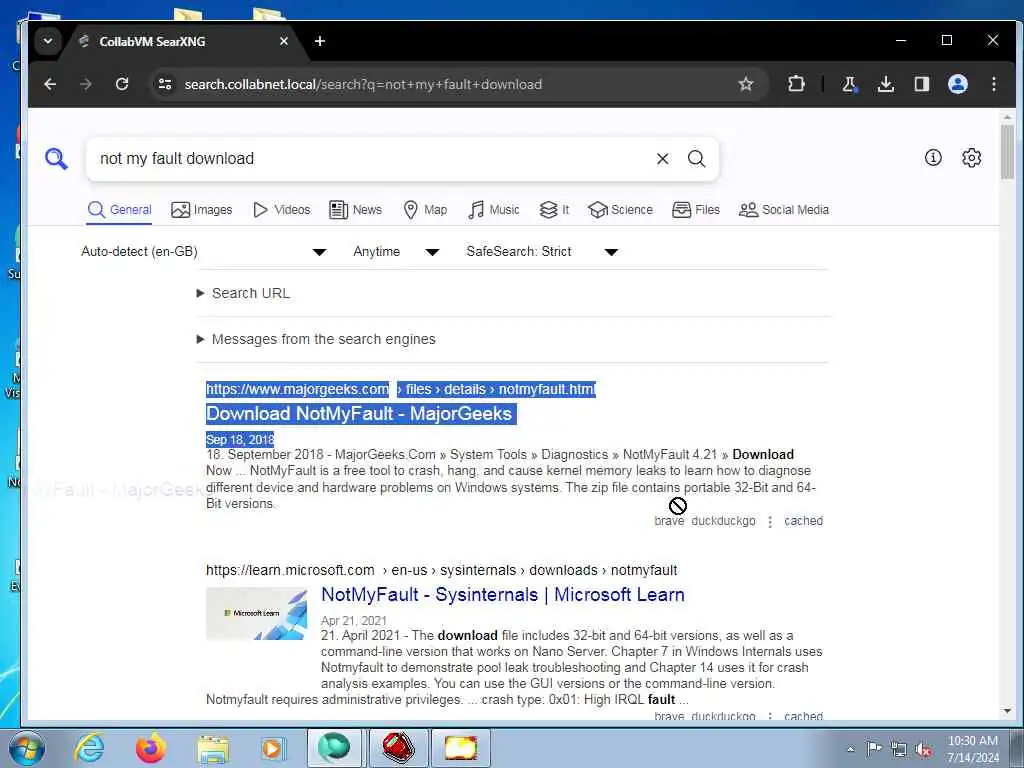Viewport: 1024px width, 768px height.
Task: Open Chrome three-dot menu
Action: [993, 84]
